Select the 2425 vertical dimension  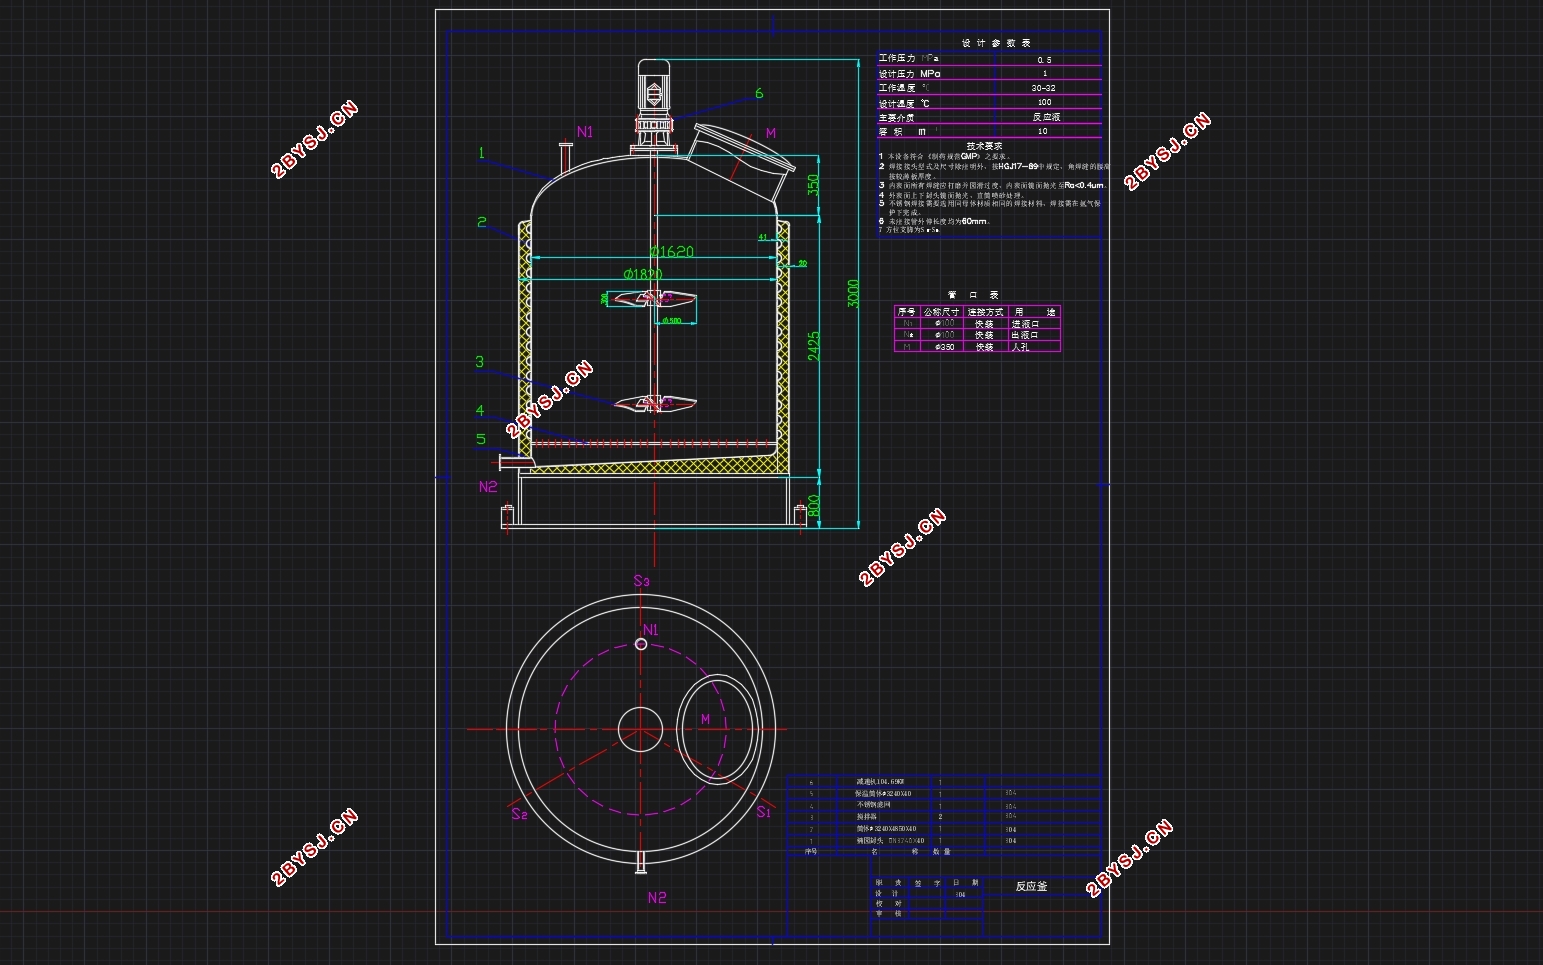pyautogui.click(x=814, y=346)
